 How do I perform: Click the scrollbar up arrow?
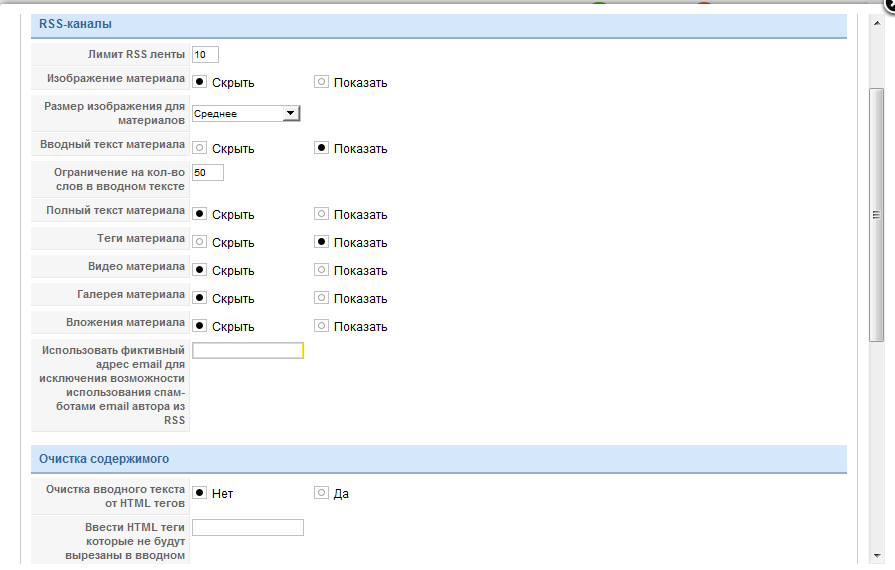pos(876,23)
